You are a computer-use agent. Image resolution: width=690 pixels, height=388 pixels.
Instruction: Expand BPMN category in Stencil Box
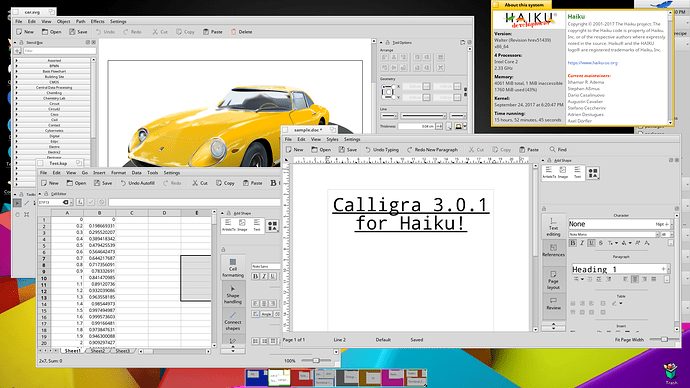(x=52, y=66)
